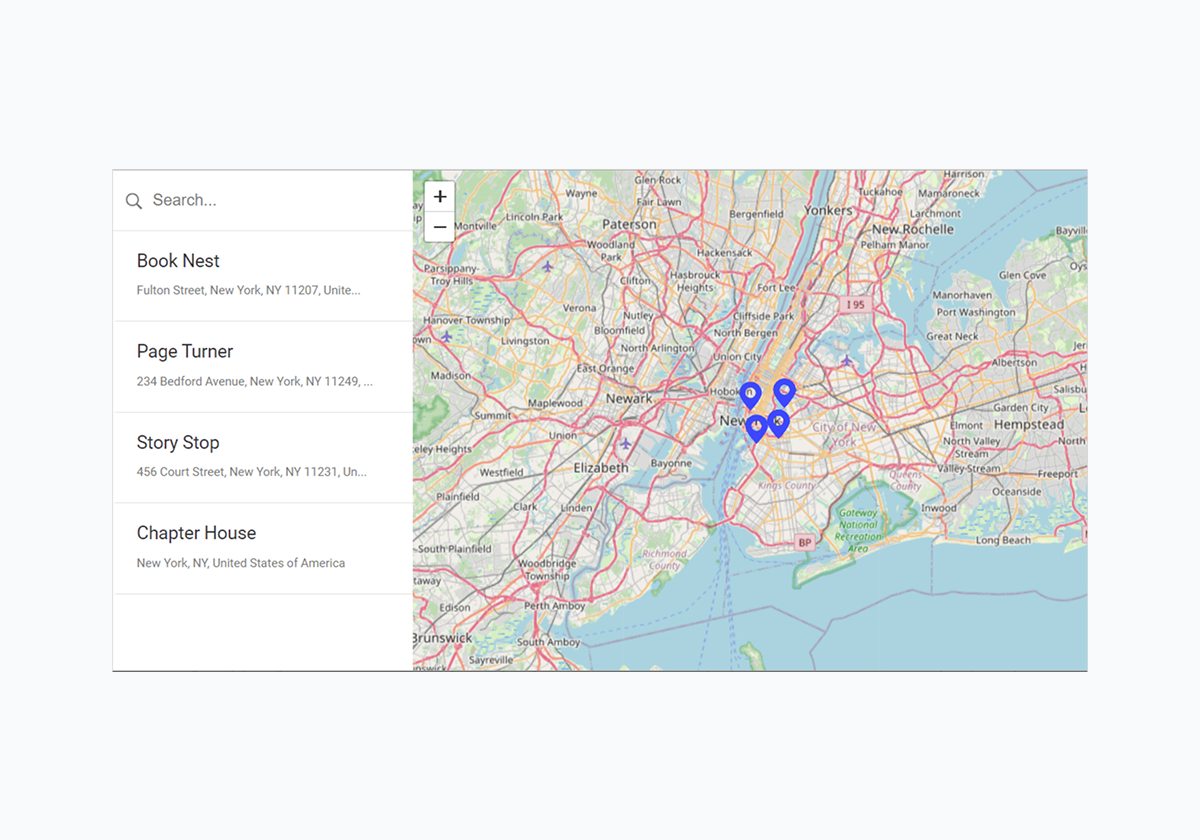
Task: Click the Perth Amboy label on the map
Action: tap(552, 606)
